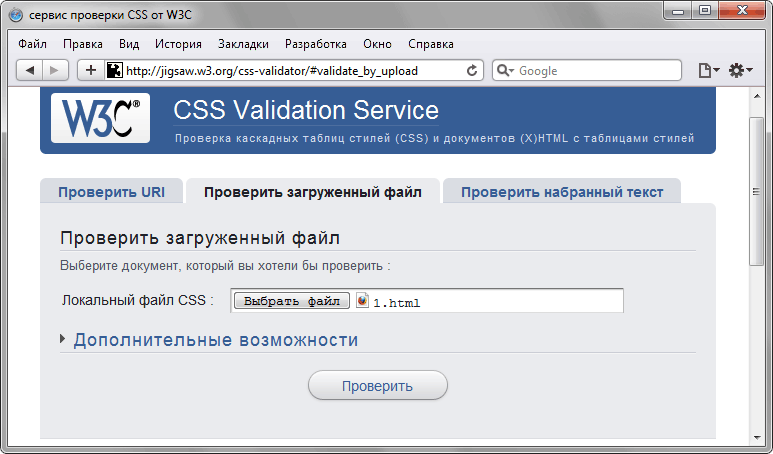Click the Safari back navigation arrow

pos(30,70)
